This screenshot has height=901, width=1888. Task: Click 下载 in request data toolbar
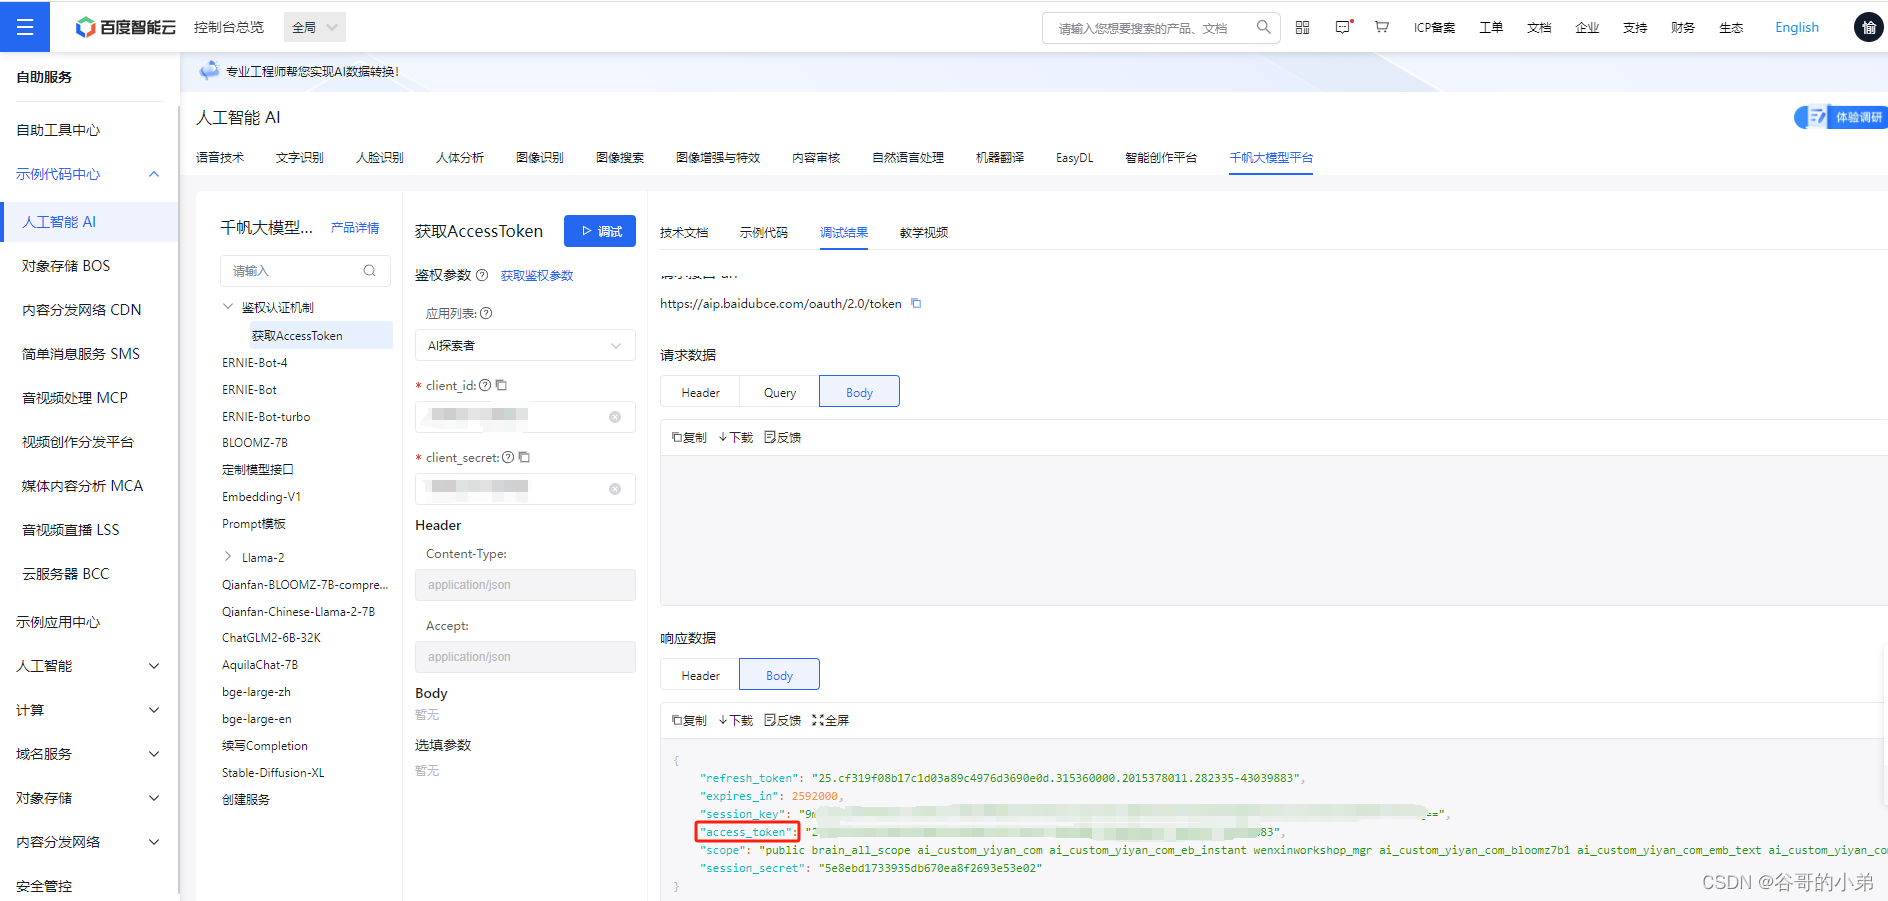735,437
